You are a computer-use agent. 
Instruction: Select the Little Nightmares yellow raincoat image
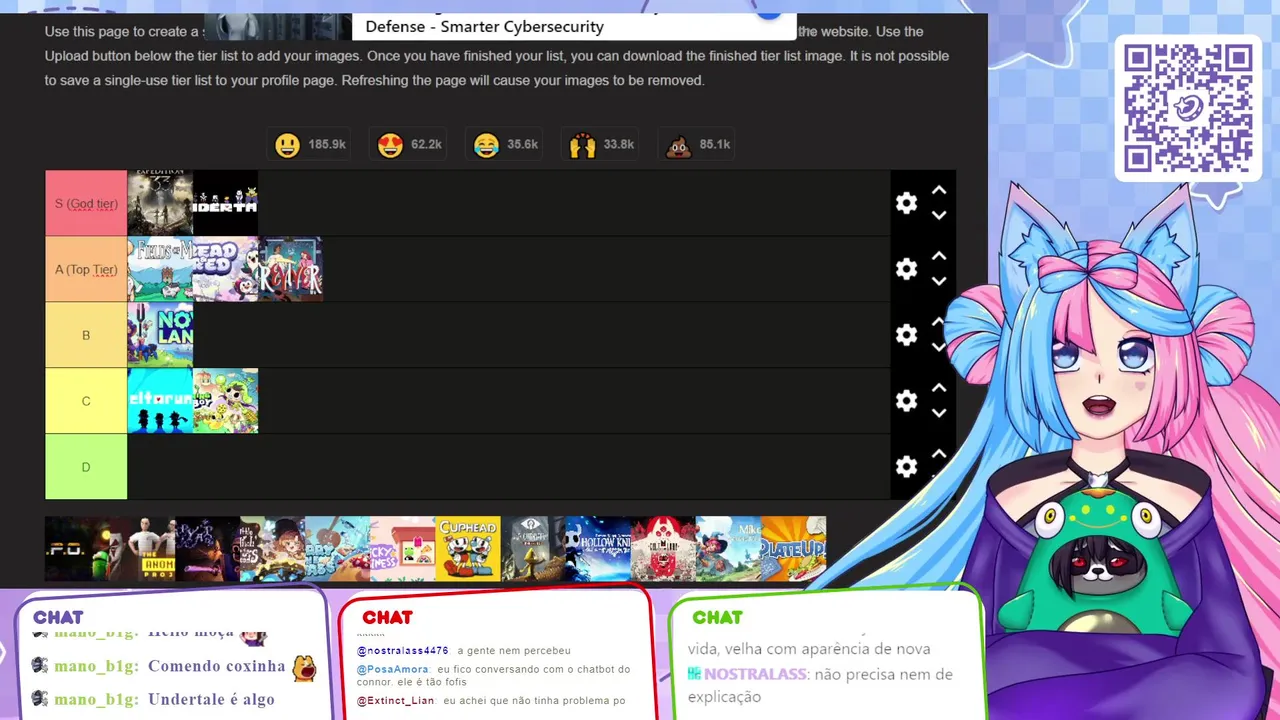pos(533,549)
